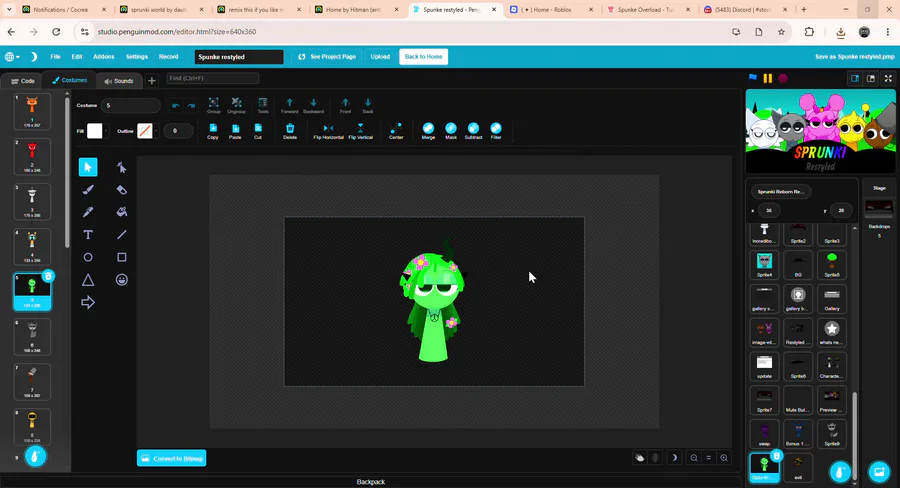Image resolution: width=900 pixels, height=488 pixels.
Task: Enter full screen stage mode
Action: tap(889, 79)
